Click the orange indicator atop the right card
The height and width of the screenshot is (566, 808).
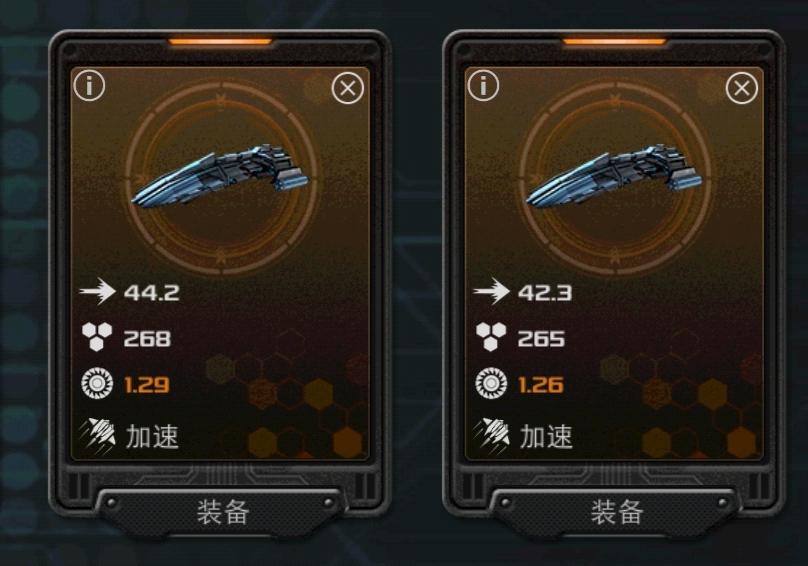point(614,41)
